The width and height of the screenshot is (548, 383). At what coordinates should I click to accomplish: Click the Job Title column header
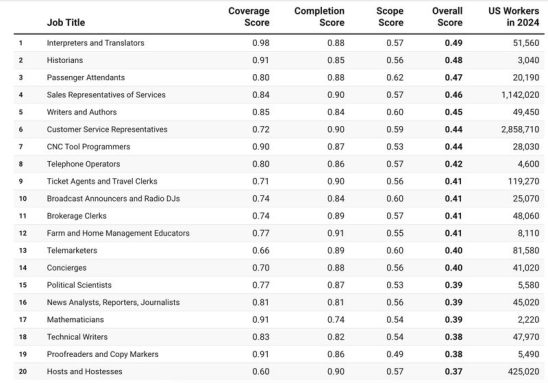66,23
